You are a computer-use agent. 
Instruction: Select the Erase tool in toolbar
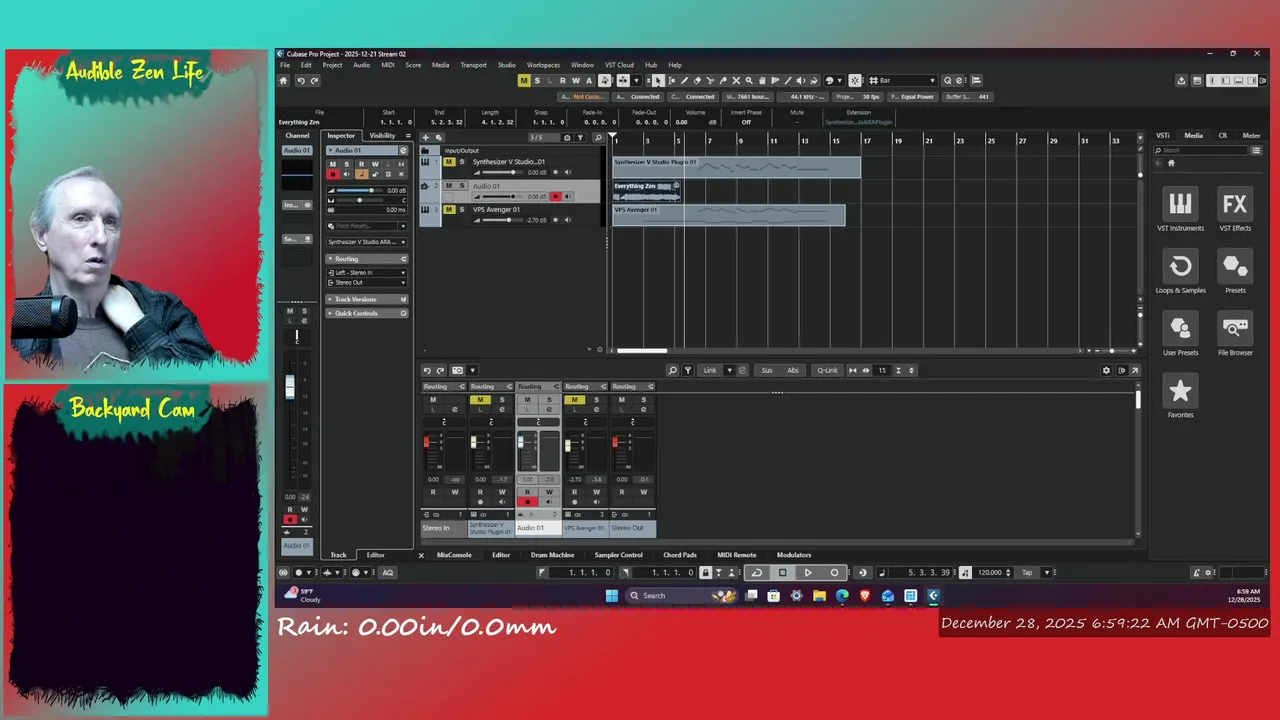coord(697,80)
